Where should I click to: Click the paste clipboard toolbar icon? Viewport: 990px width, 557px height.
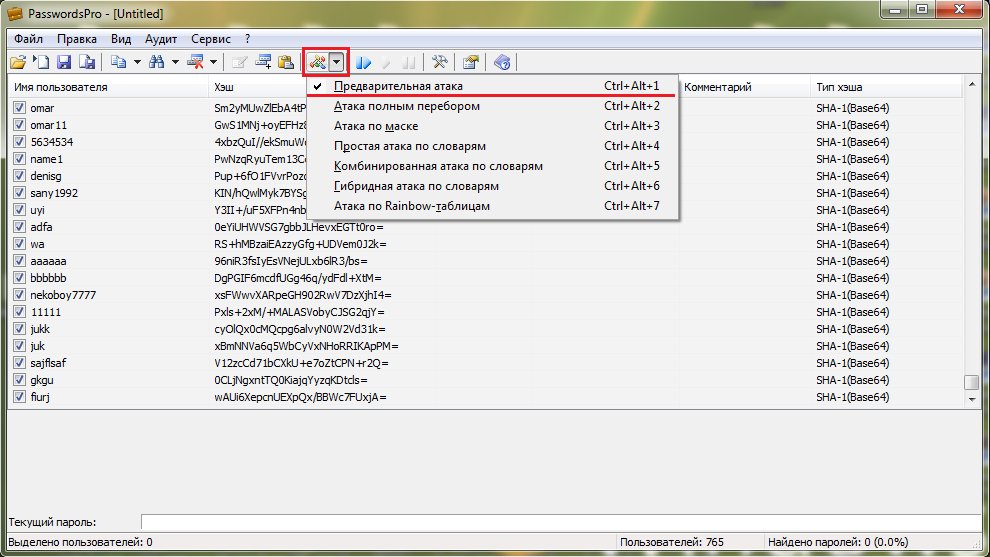[285, 63]
